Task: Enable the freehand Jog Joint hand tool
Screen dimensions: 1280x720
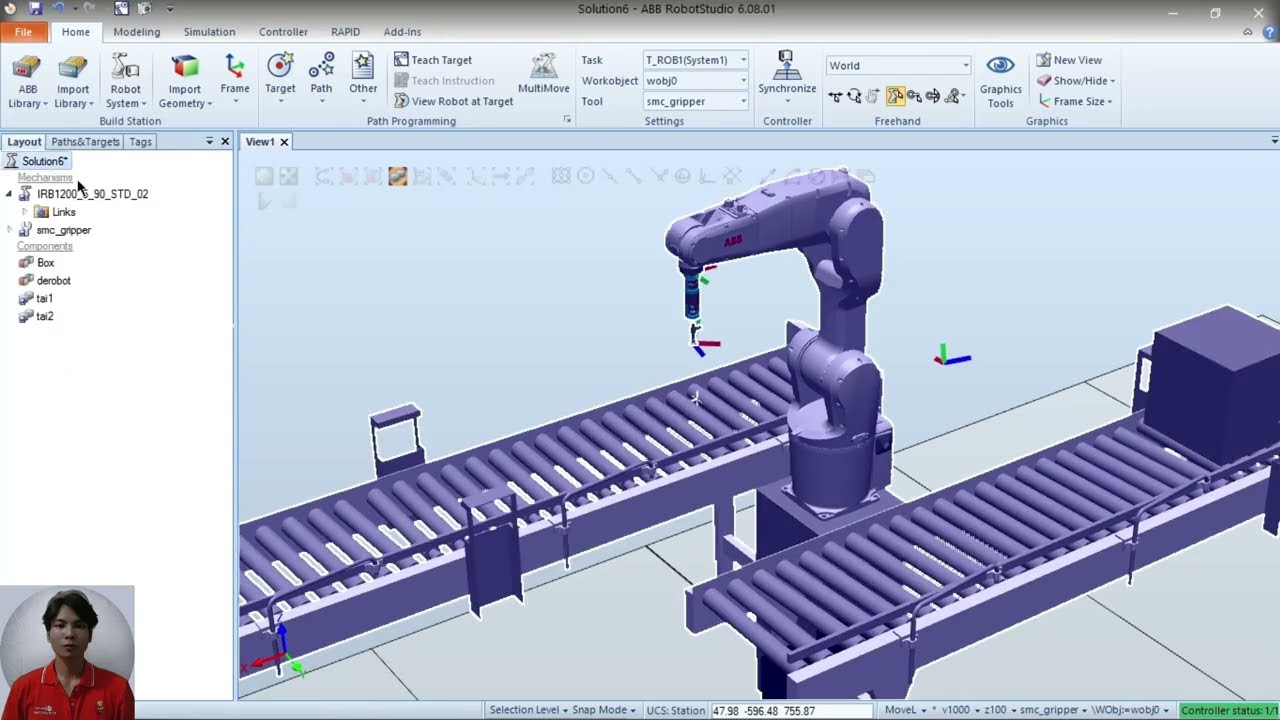Action: pos(873,96)
